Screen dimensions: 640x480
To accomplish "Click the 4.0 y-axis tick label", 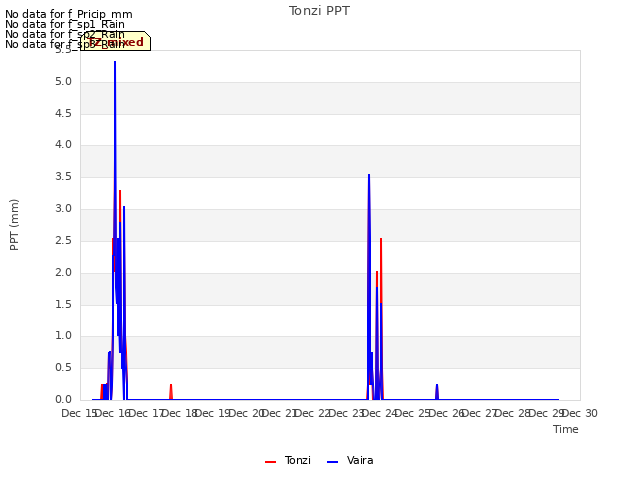I will pos(63,144).
